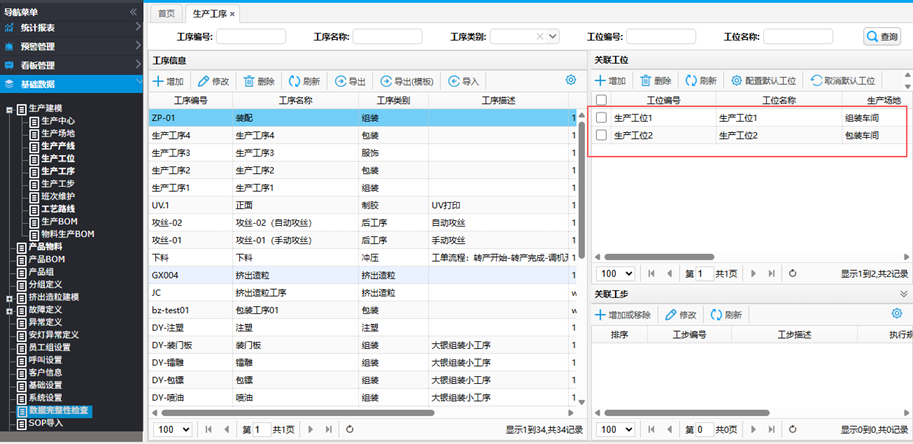Screen dimensions: 913x444
Task: Refresh icon in 关联工位 pagination bar
Action: click(x=792, y=273)
